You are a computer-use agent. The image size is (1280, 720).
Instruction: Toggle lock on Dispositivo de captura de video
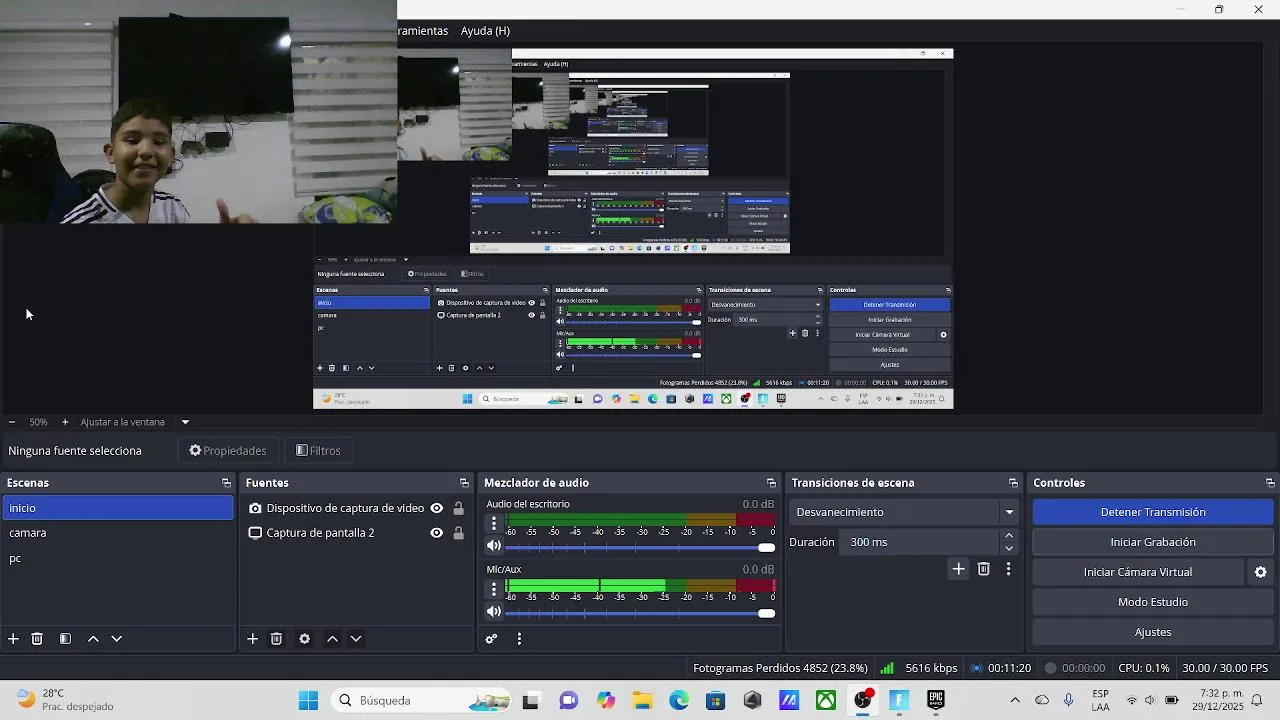tap(458, 508)
